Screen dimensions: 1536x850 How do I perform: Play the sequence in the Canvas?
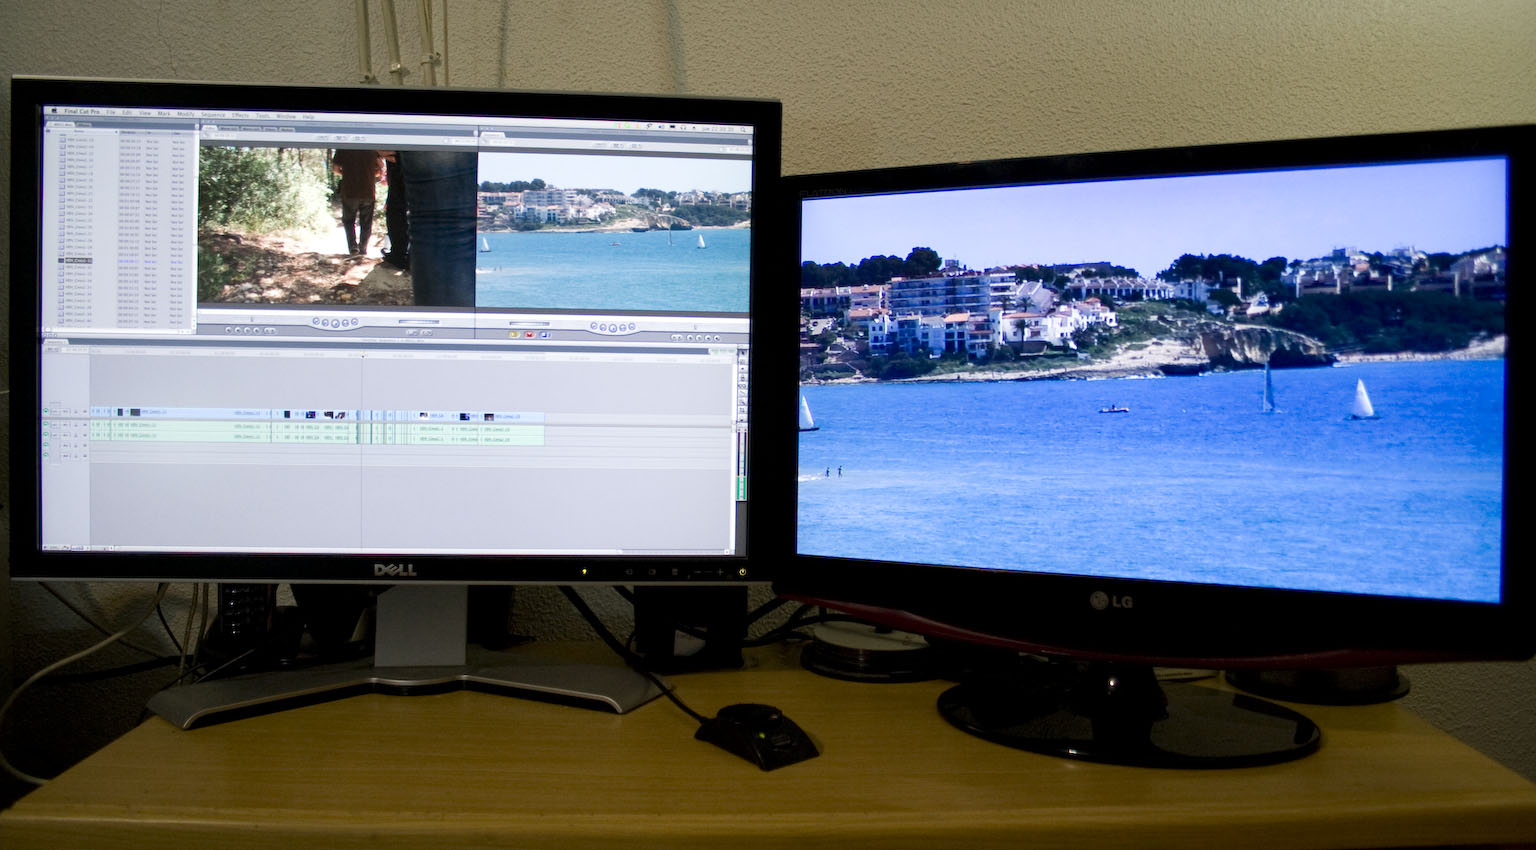point(613,327)
